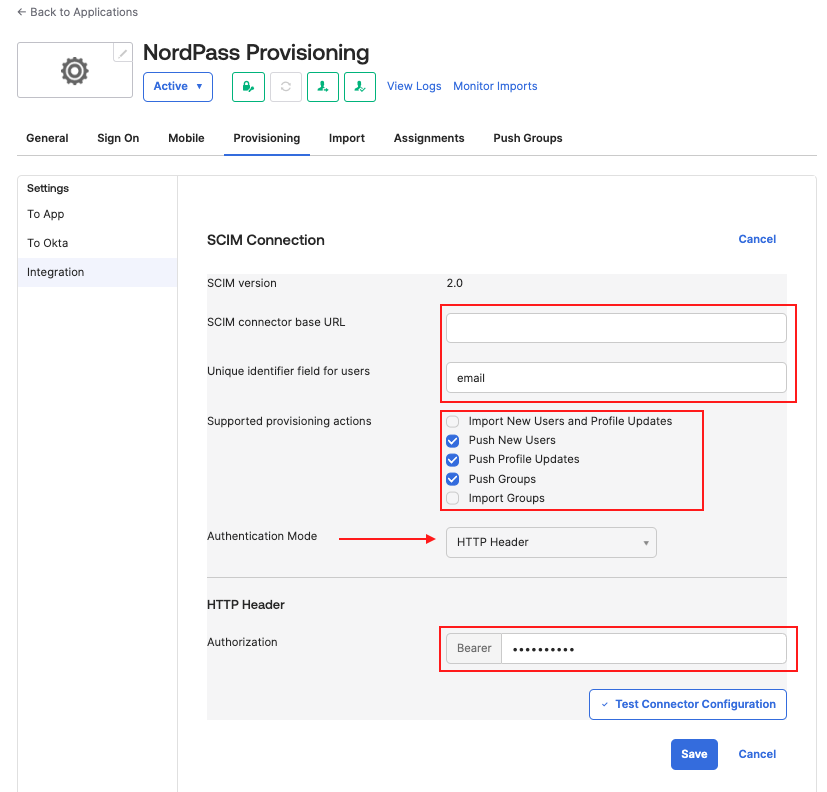Uncheck Push Profile Updates

tap(453, 460)
